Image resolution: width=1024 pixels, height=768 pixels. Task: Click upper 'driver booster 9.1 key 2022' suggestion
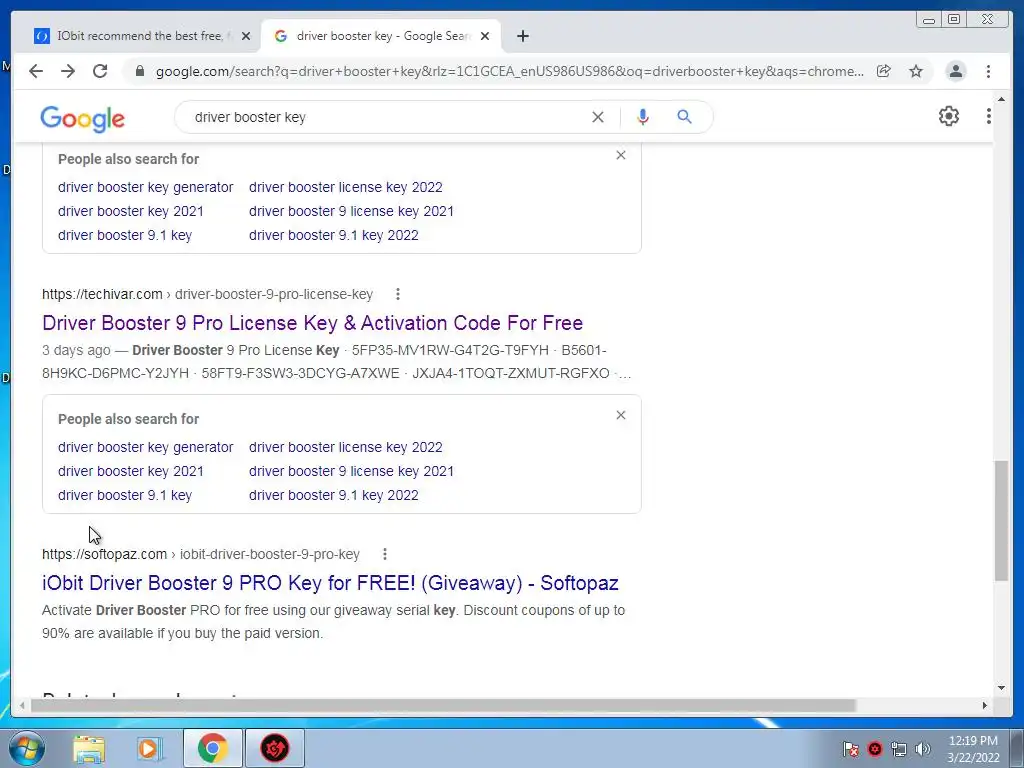pyautogui.click(x=334, y=236)
